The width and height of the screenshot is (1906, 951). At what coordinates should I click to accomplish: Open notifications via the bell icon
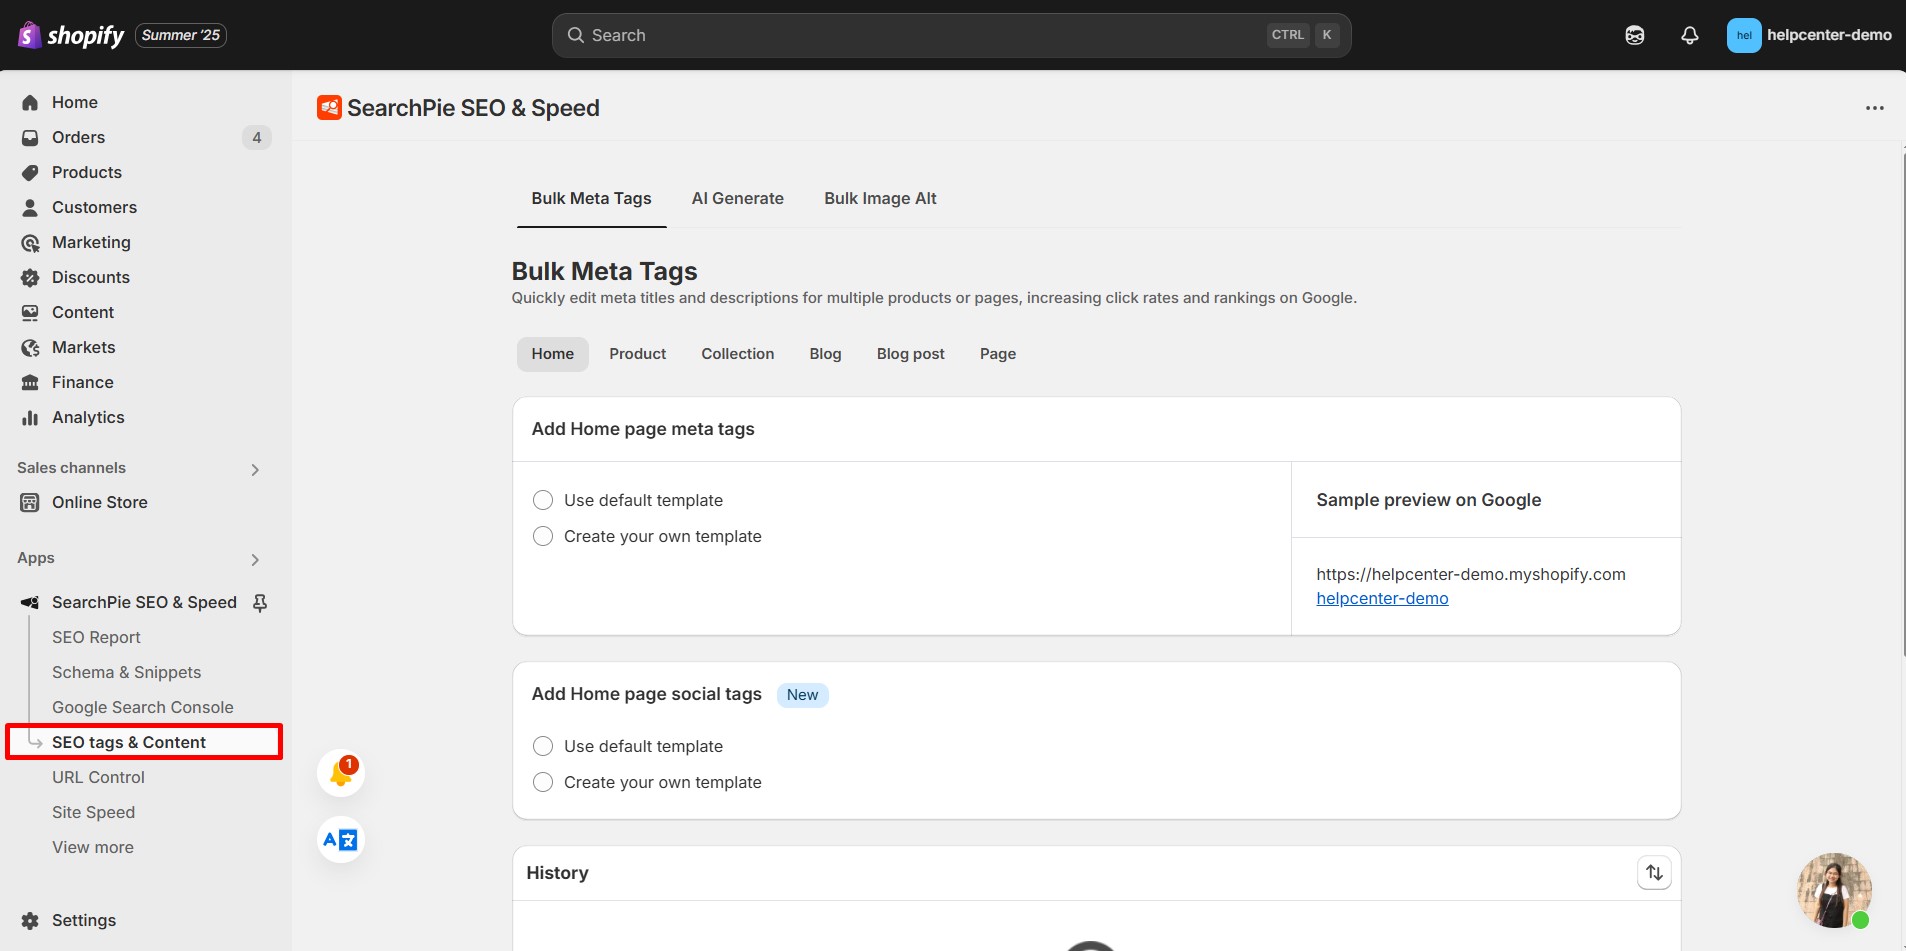pyautogui.click(x=1689, y=35)
